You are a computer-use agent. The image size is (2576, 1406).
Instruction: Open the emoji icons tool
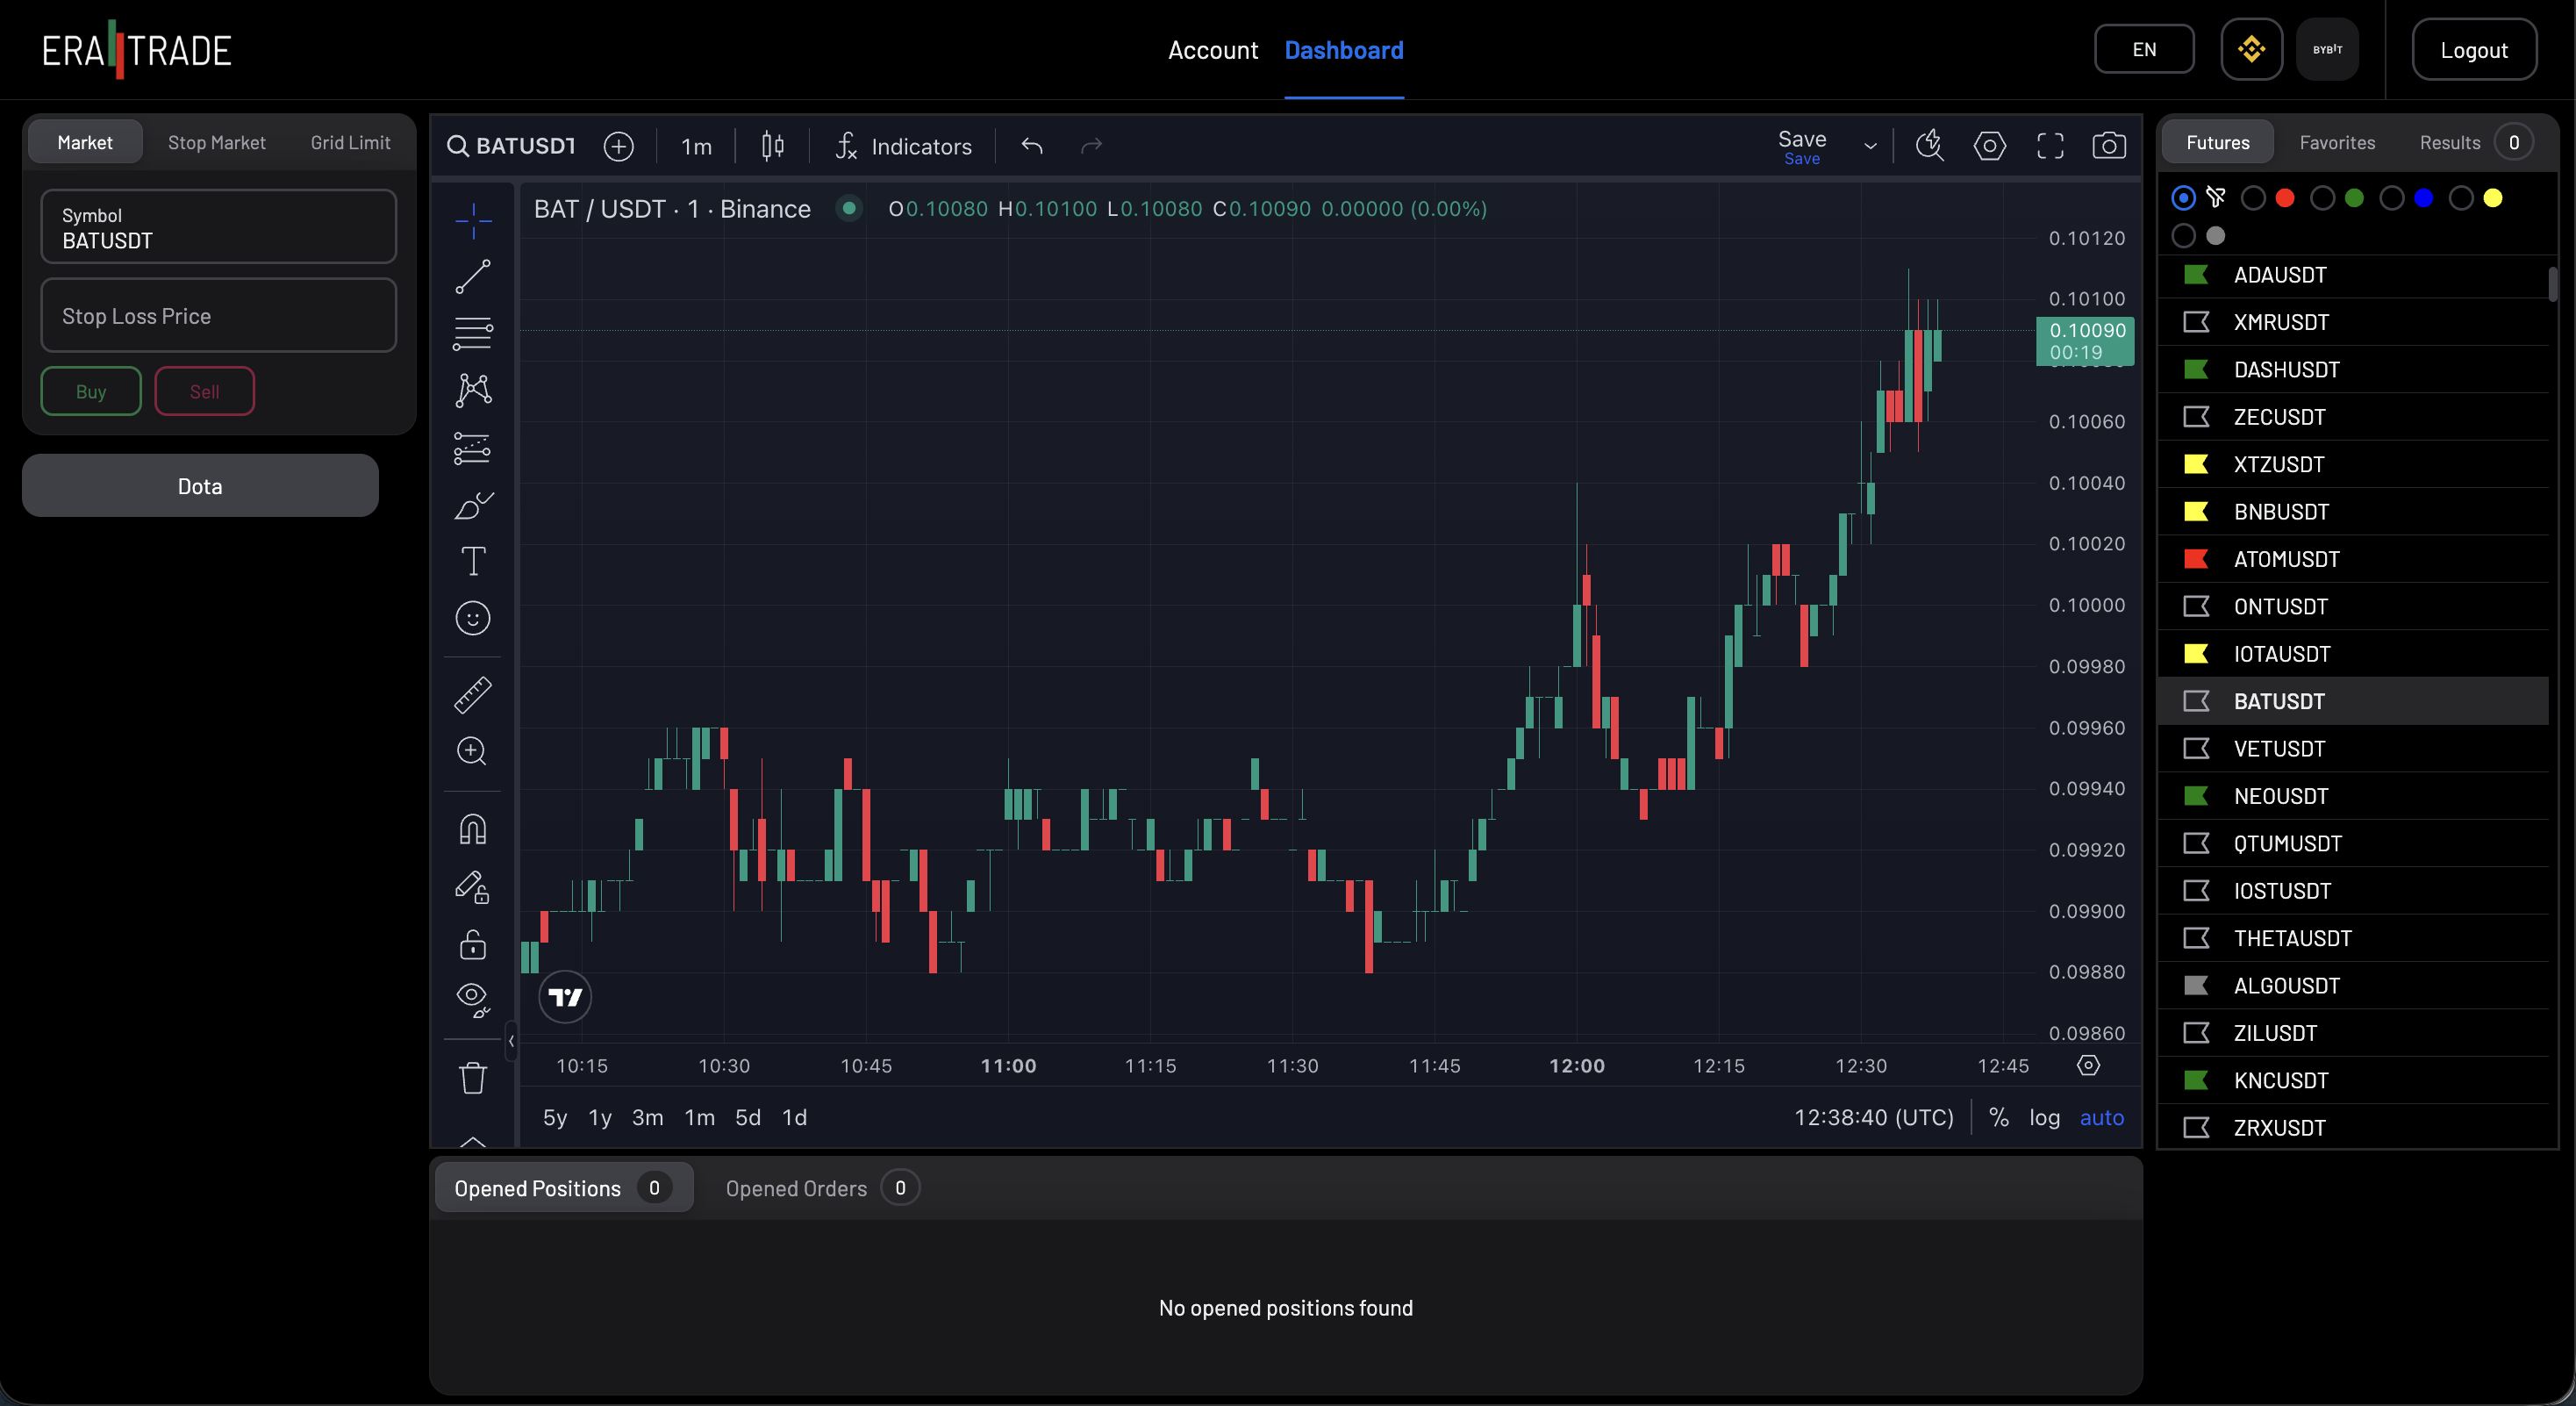(x=473, y=618)
